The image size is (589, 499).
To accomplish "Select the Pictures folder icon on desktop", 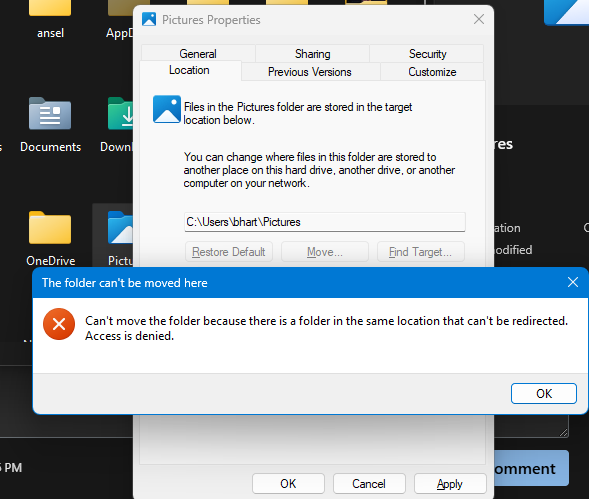I will point(120,228).
